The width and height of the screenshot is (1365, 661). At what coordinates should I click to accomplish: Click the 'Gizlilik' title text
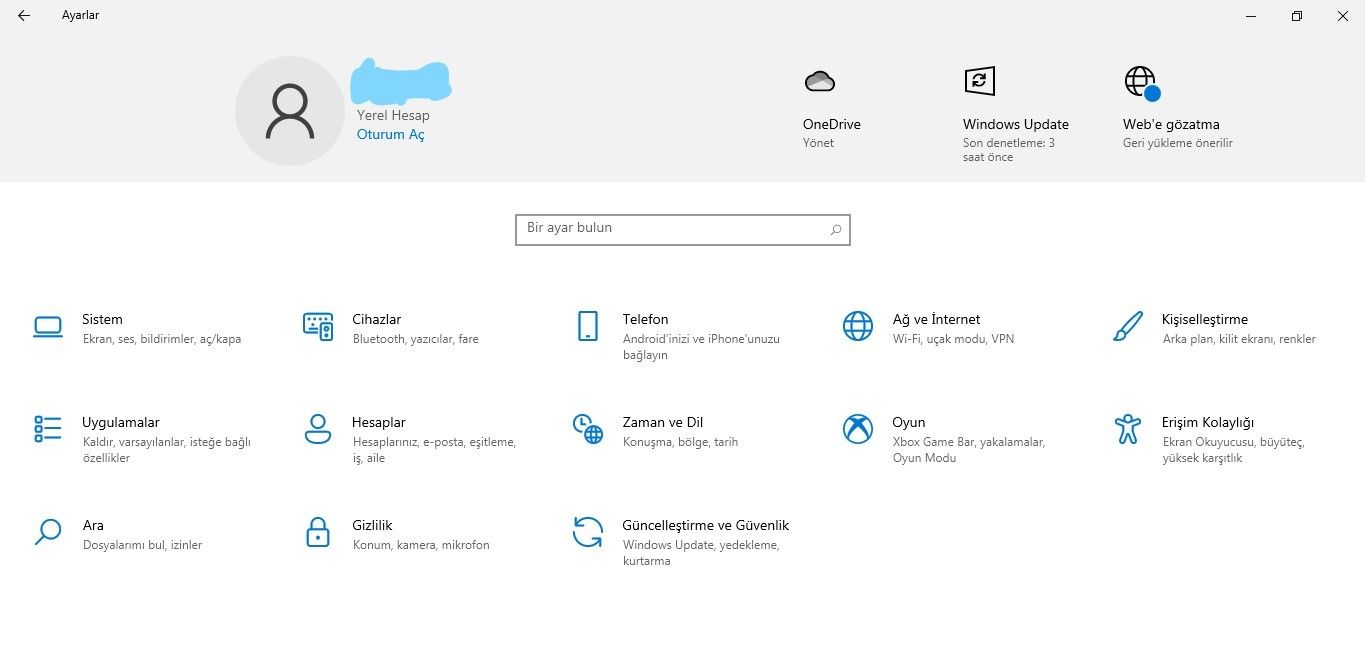click(372, 525)
